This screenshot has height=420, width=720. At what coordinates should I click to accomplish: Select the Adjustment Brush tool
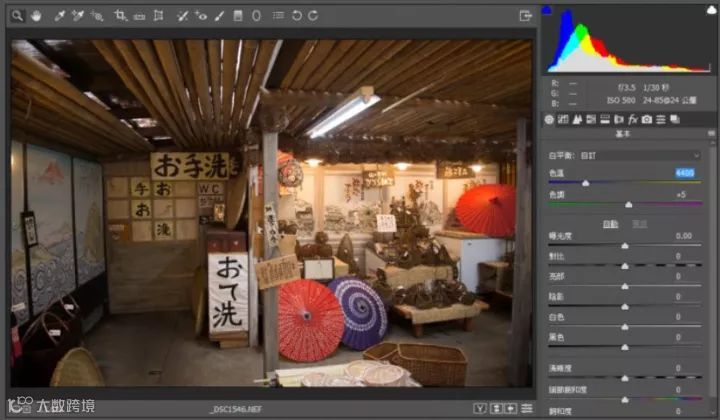point(219,16)
